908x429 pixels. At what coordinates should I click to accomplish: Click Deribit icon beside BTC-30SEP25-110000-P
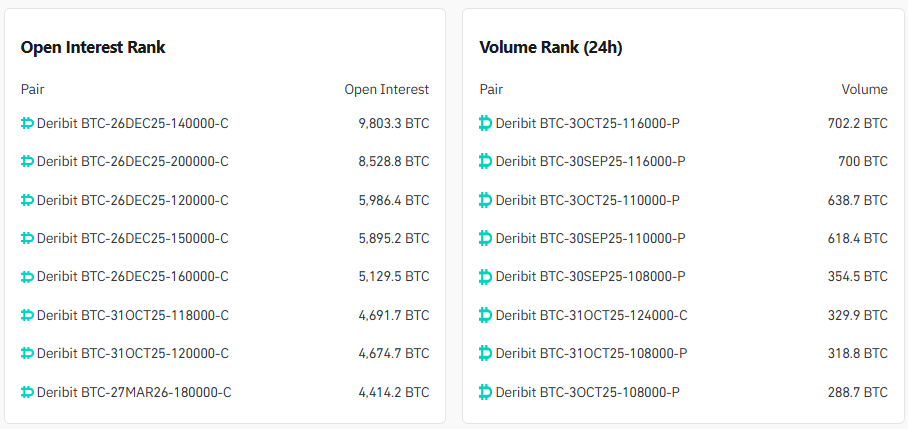pyautogui.click(x=486, y=239)
